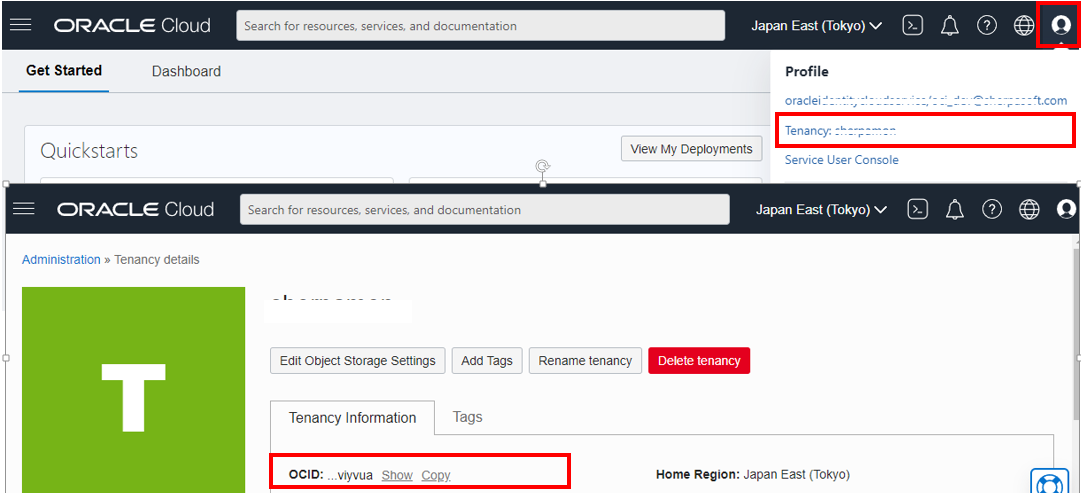The height and width of the screenshot is (493, 1081).
Task: Expand Japan East (Tokyo) region in top header
Action: pos(817,26)
